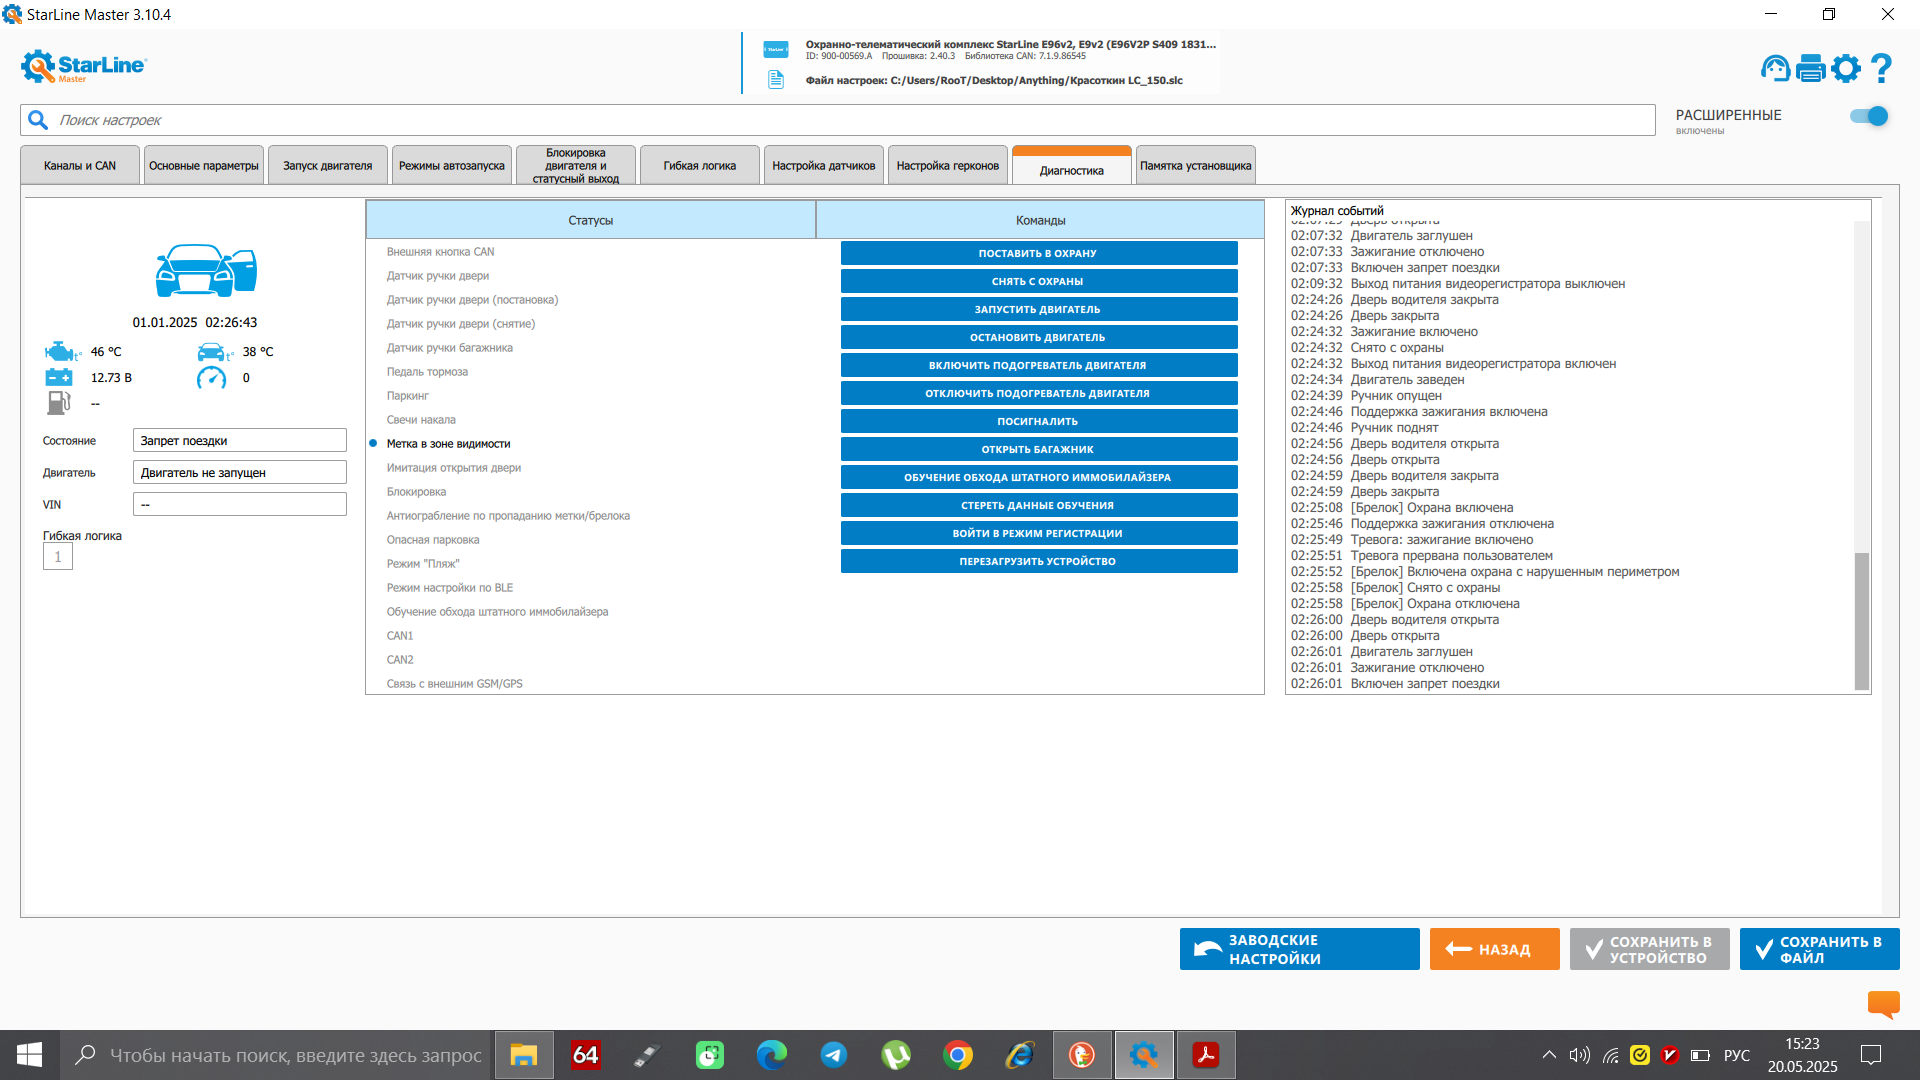The height and width of the screenshot is (1080, 1920).
Task: Open help question mark icon
Action: (x=1881, y=68)
